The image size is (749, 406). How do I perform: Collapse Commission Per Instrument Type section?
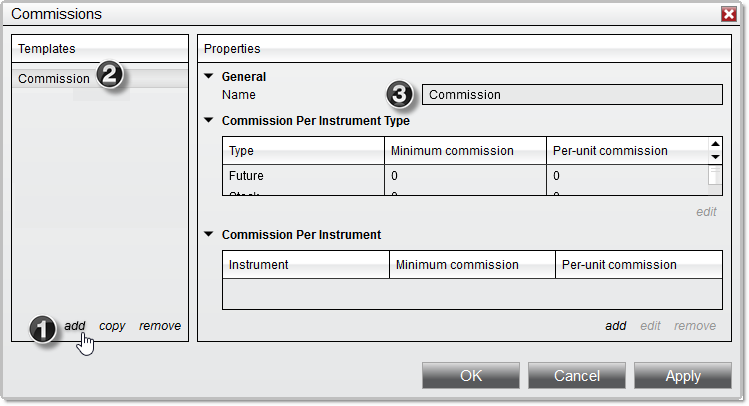209,121
